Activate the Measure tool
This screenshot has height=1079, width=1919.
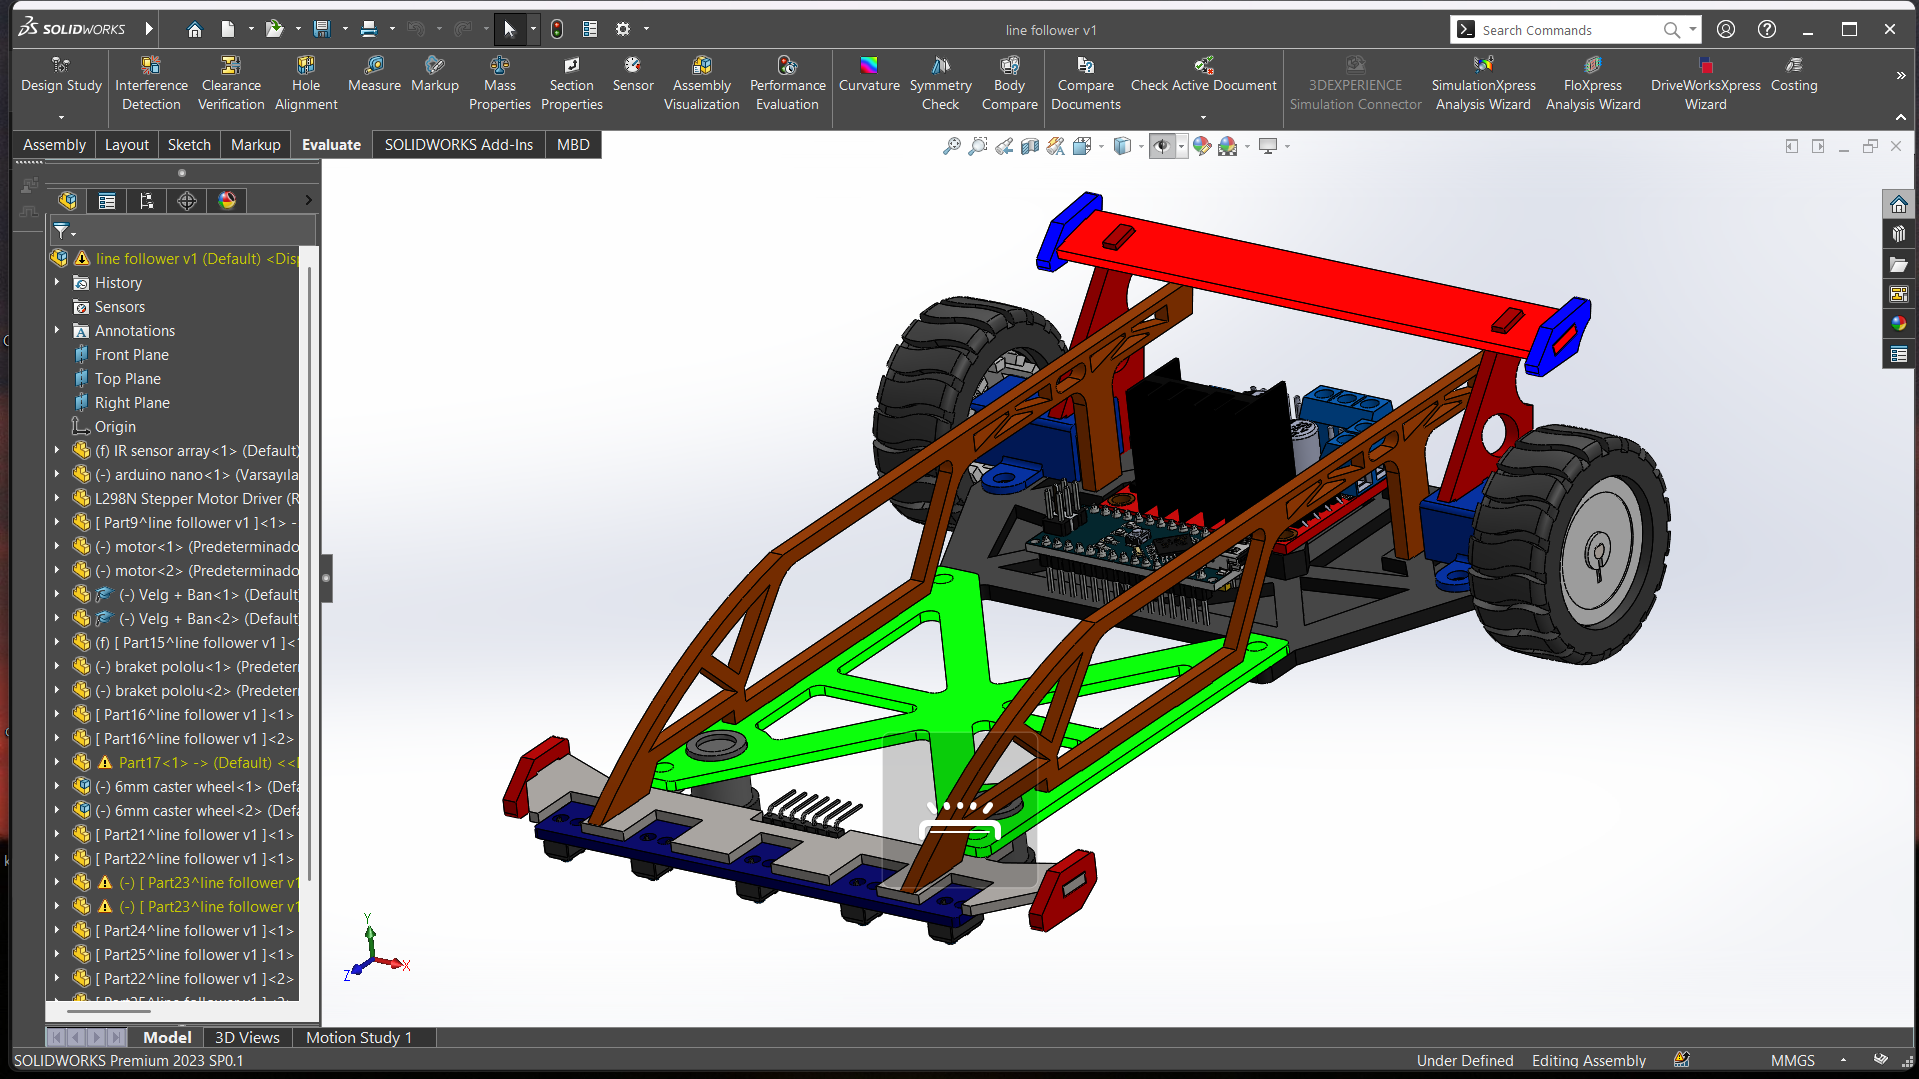(x=374, y=75)
